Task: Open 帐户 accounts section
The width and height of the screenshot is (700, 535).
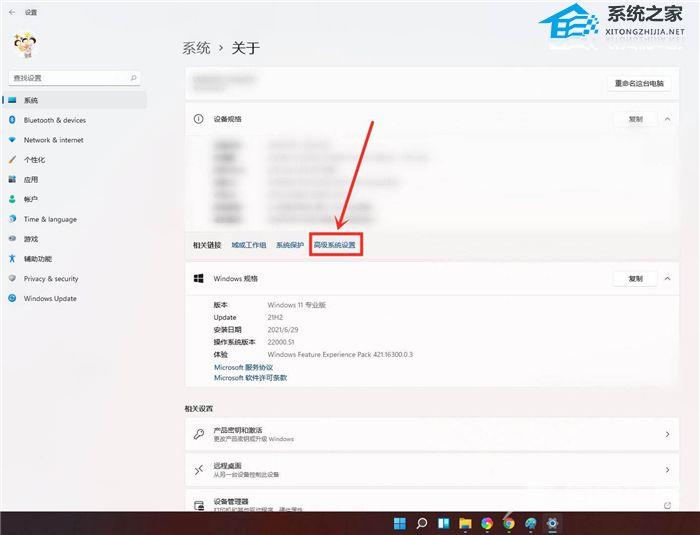Action: [74, 199]
